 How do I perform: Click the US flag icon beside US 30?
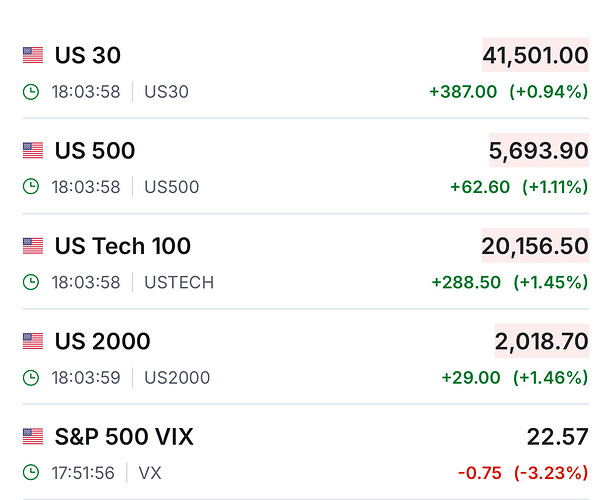[x=33, y=55]
